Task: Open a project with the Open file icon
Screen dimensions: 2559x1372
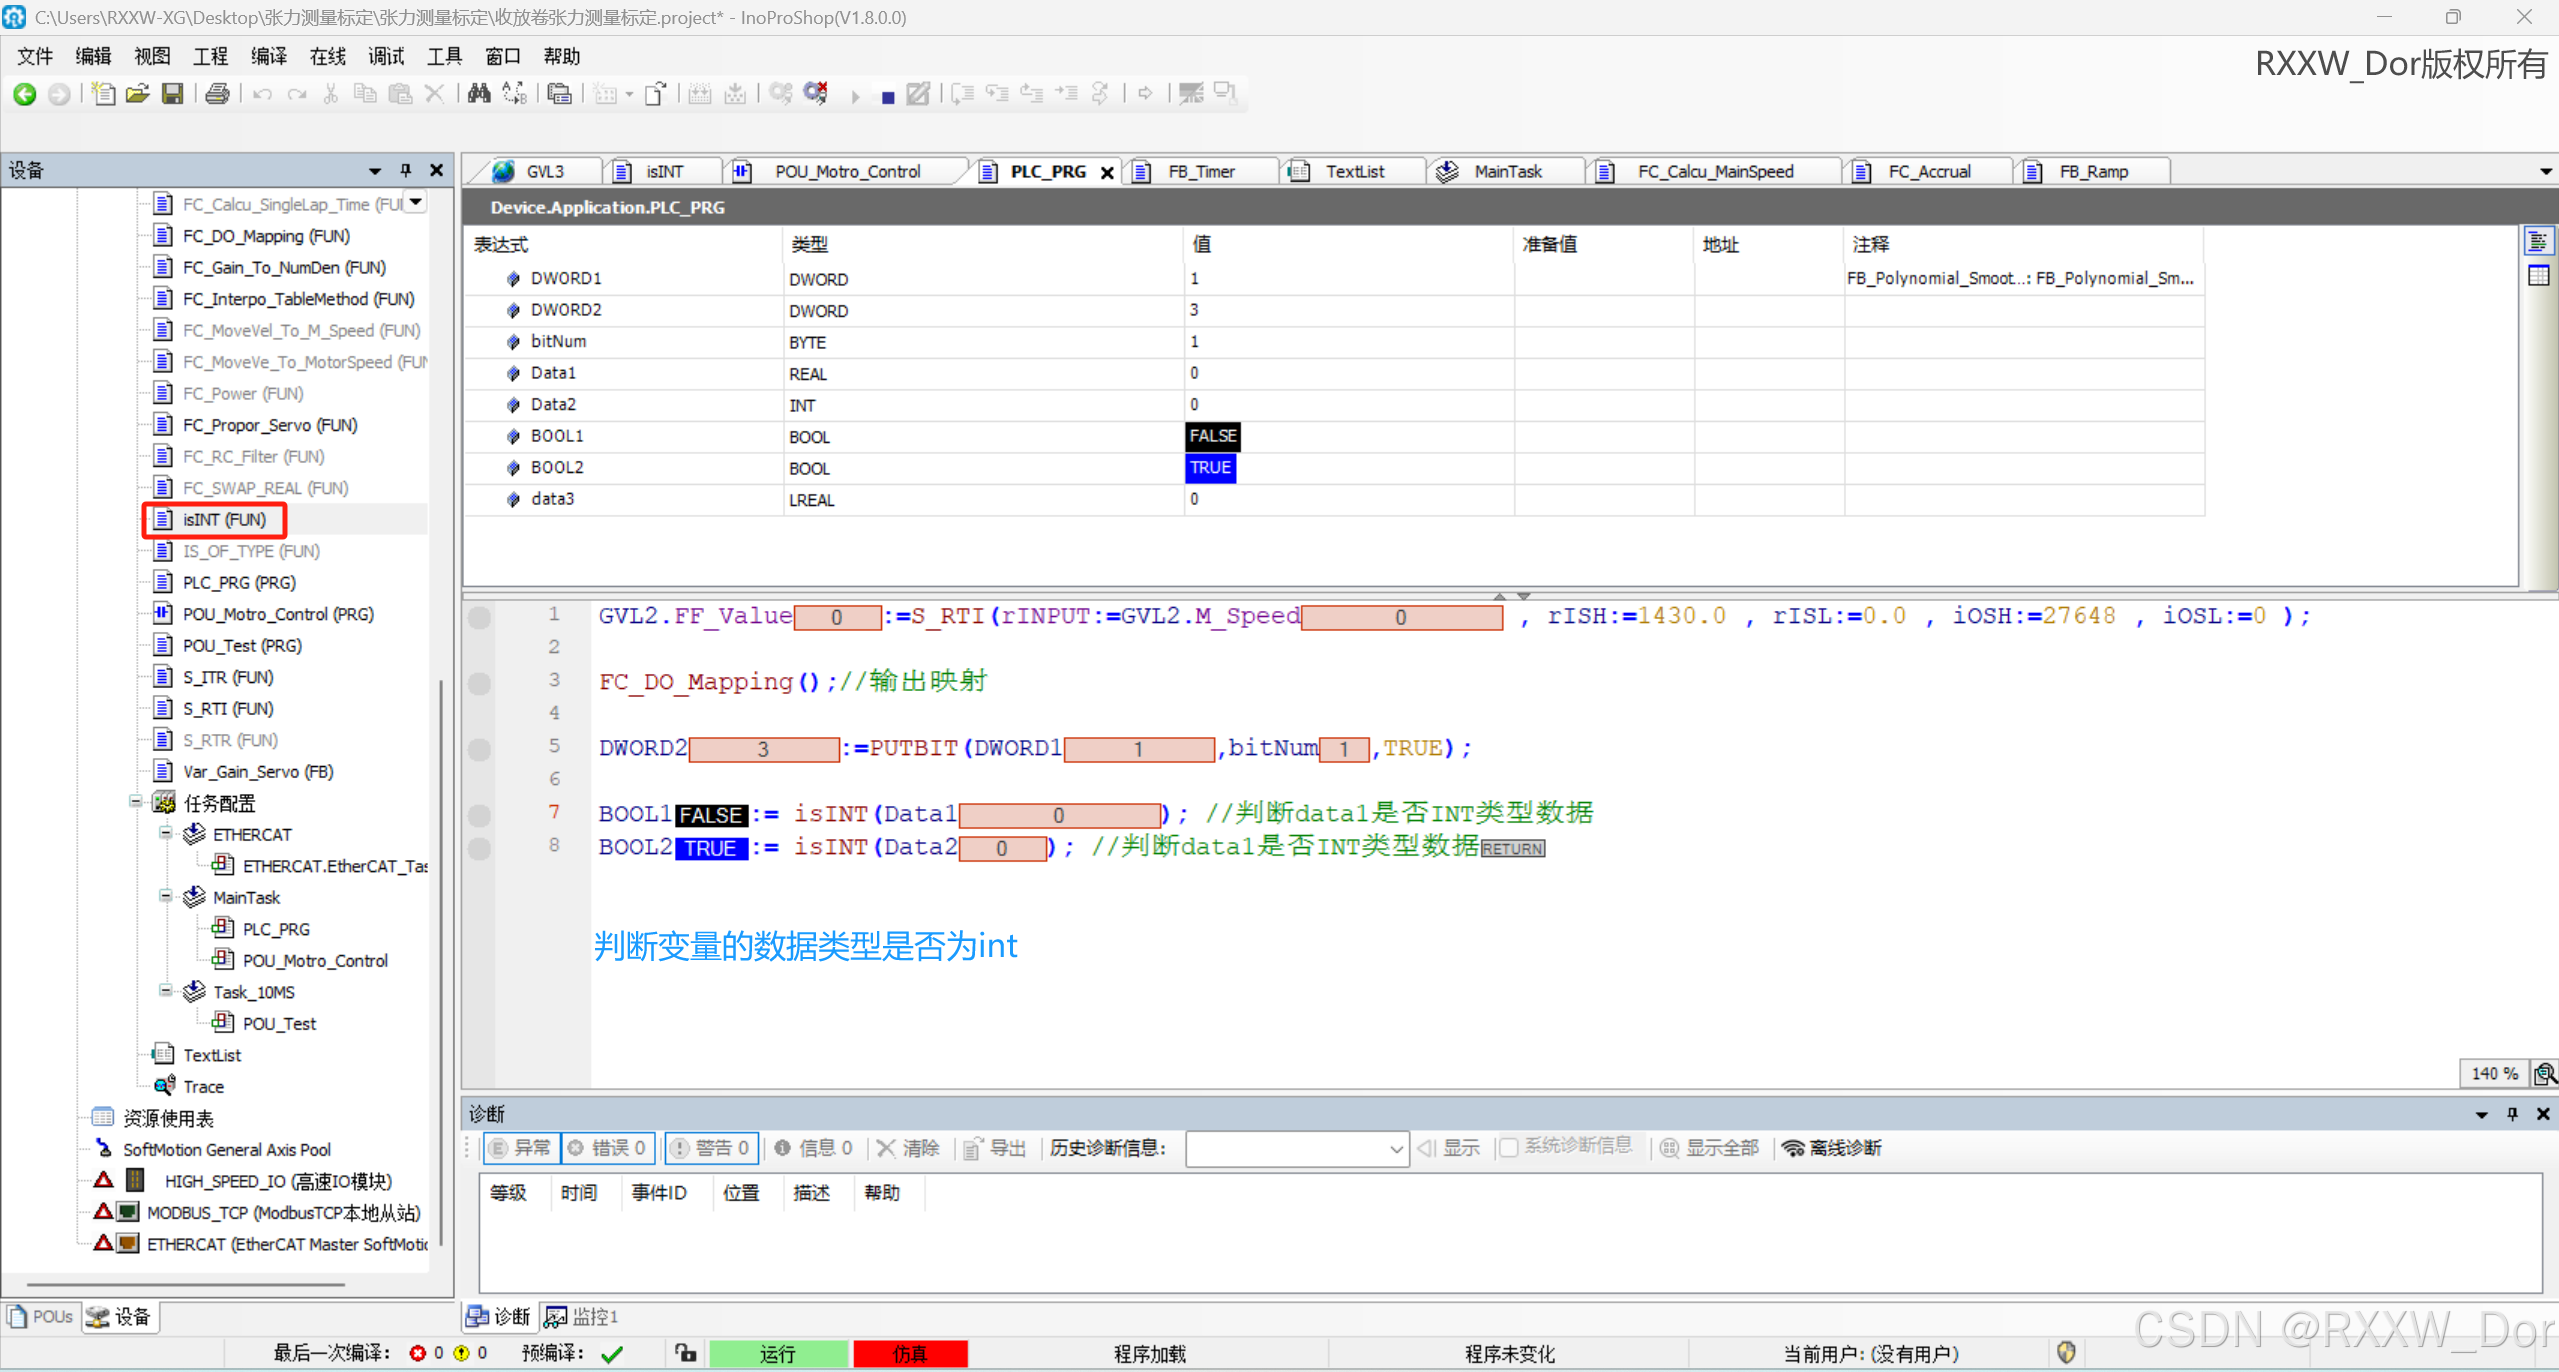Action: 137,93
